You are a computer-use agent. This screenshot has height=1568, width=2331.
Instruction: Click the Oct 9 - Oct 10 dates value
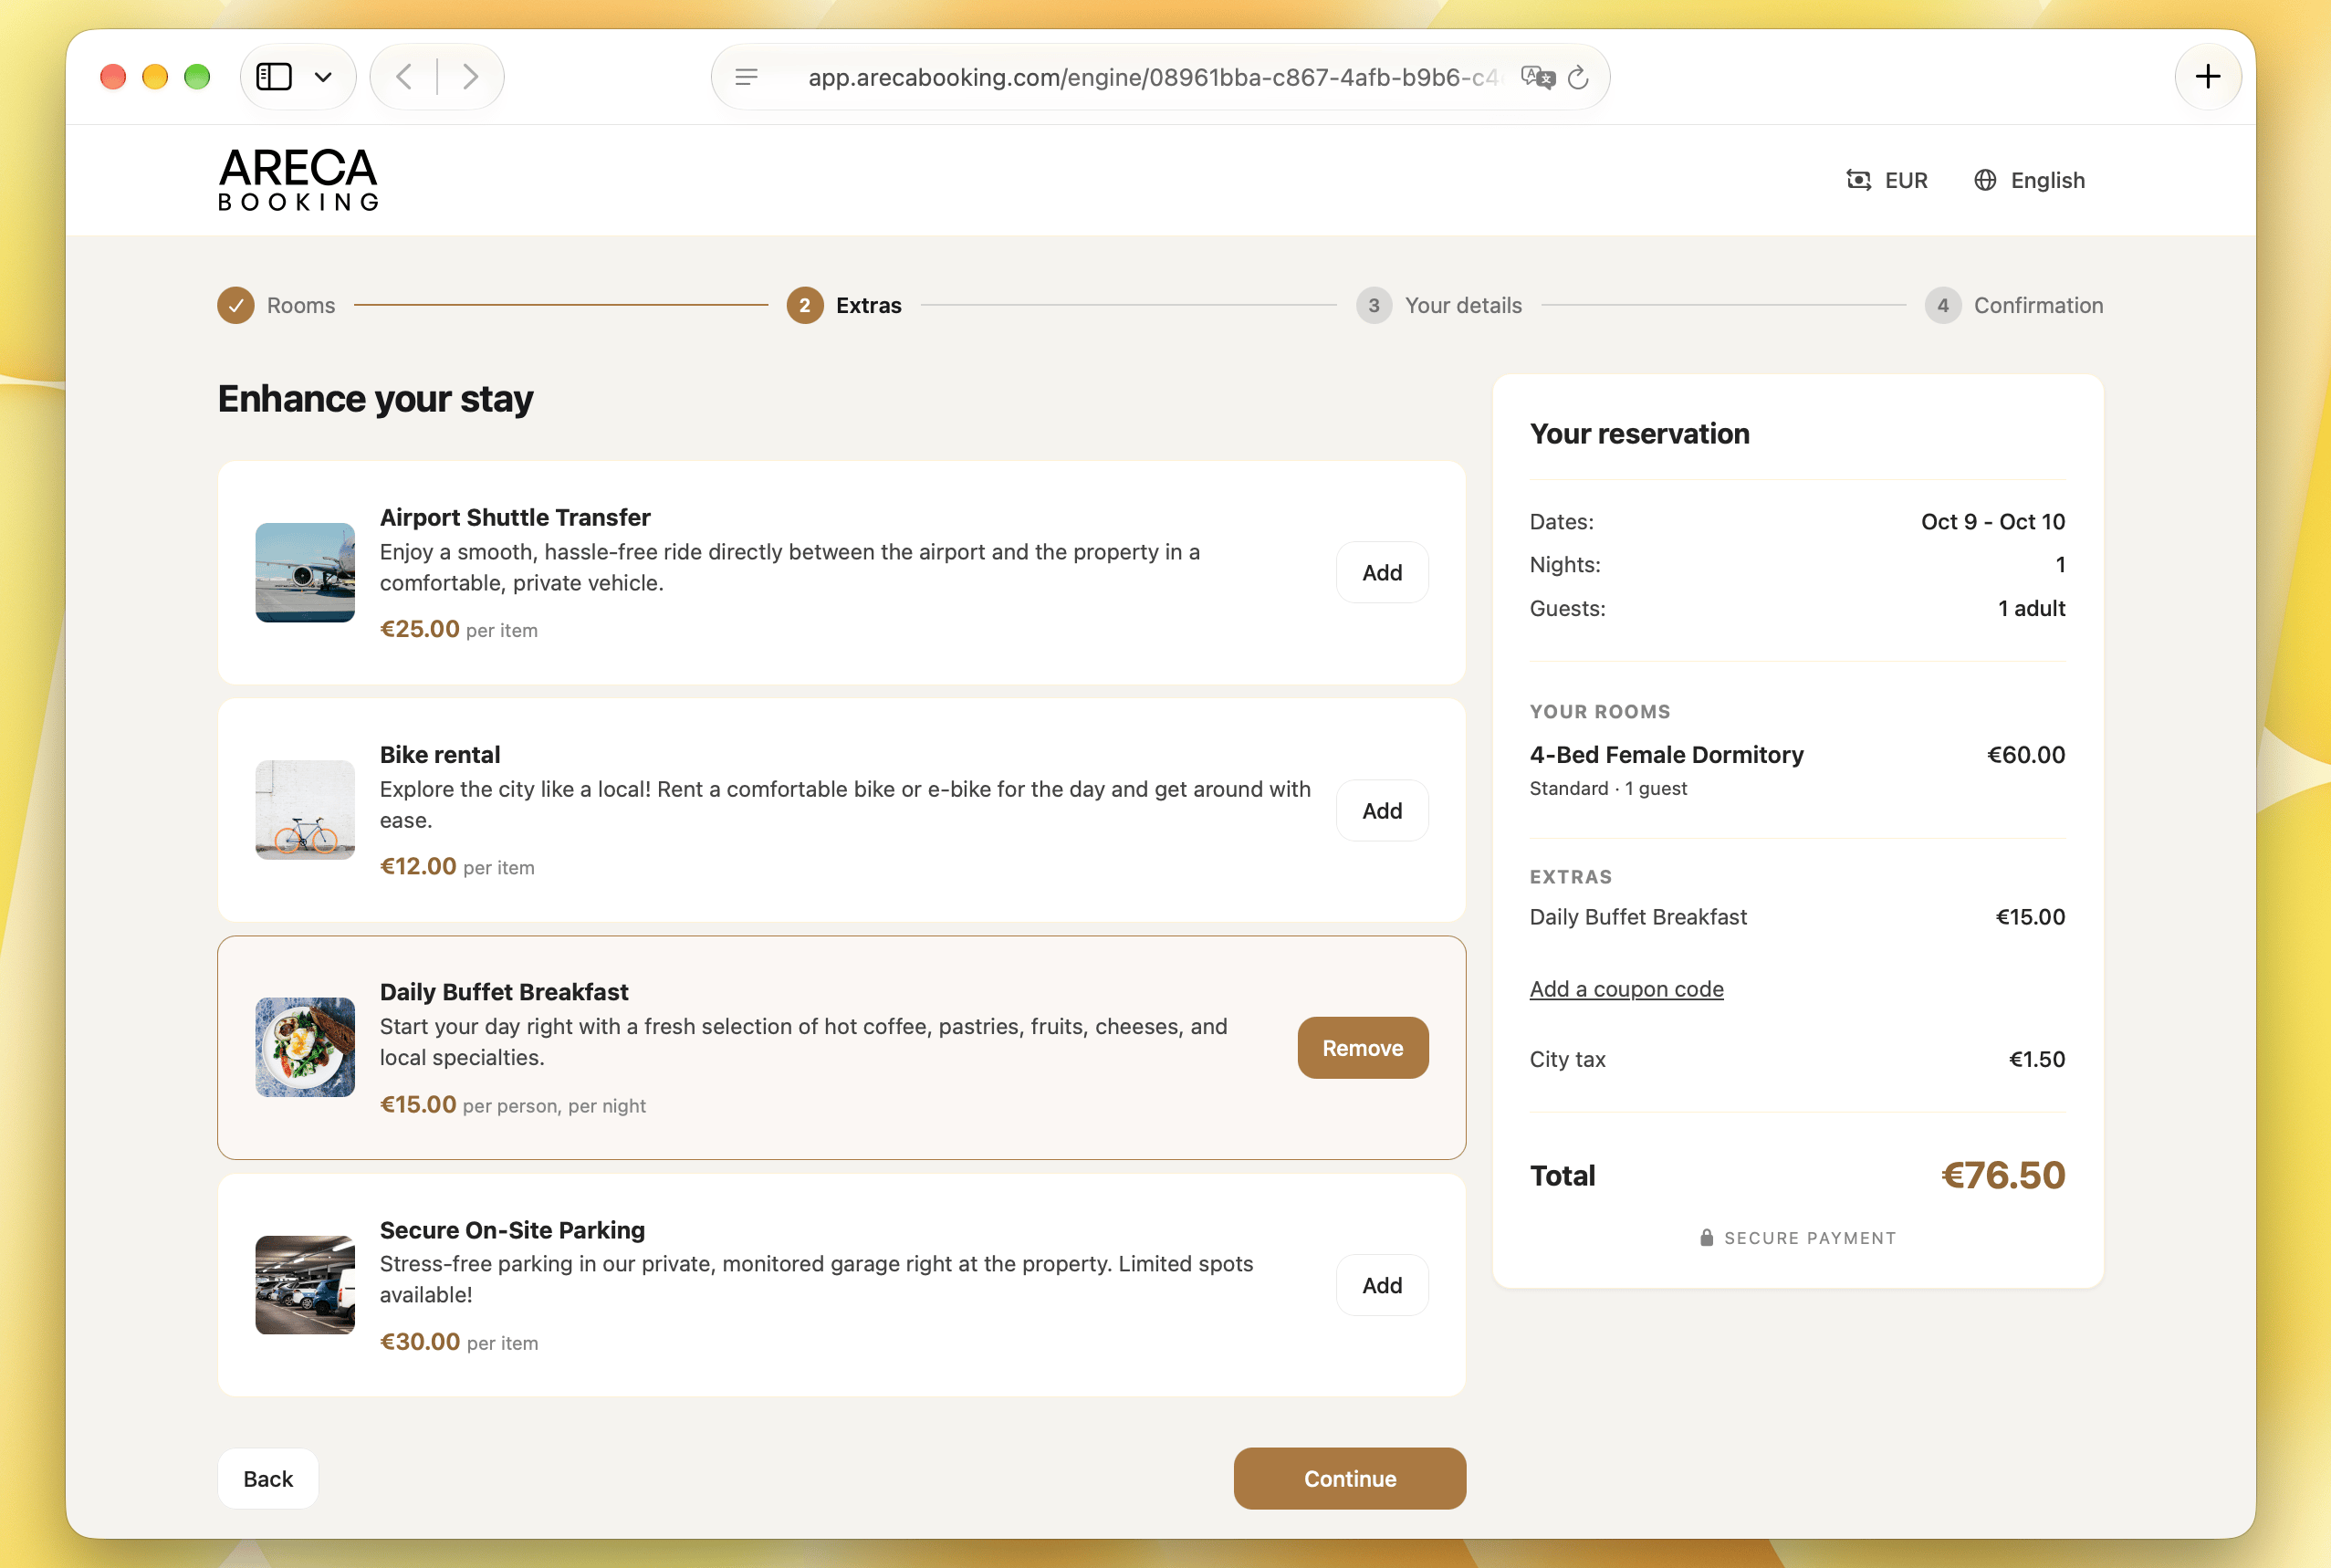pos(1993,522)
